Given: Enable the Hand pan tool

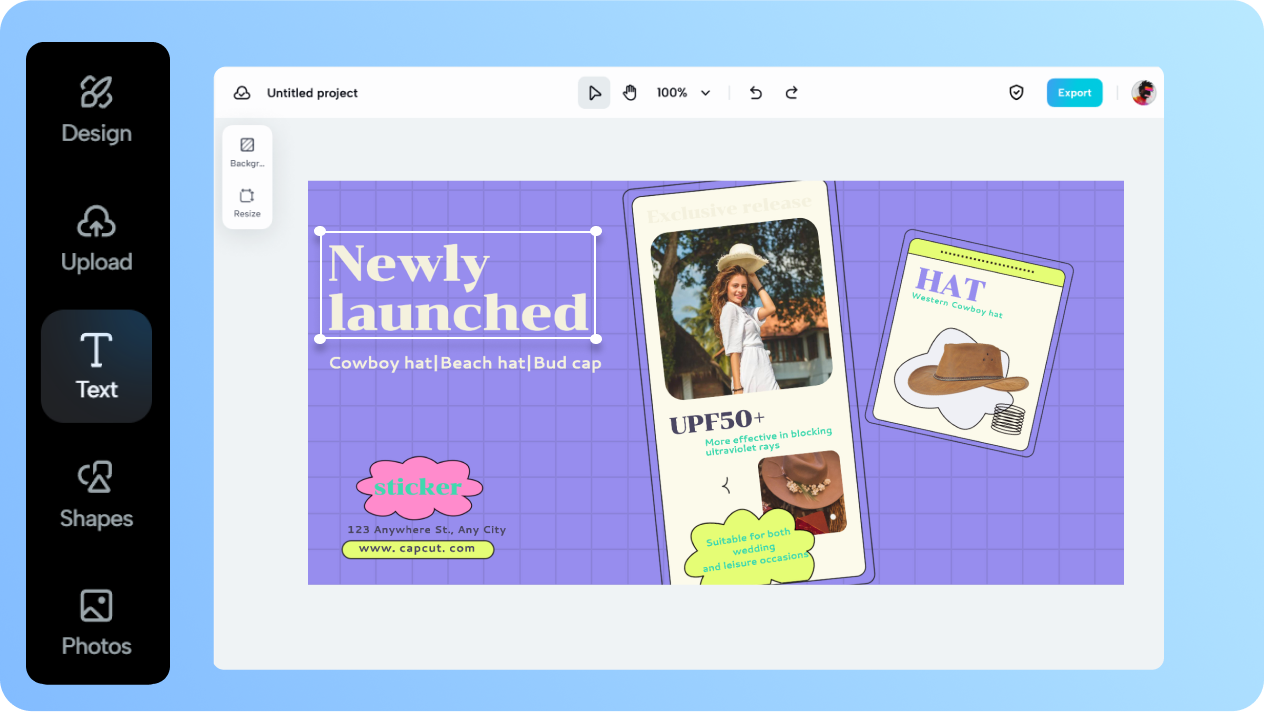Looking at the screenshot, I should (629, 92).
